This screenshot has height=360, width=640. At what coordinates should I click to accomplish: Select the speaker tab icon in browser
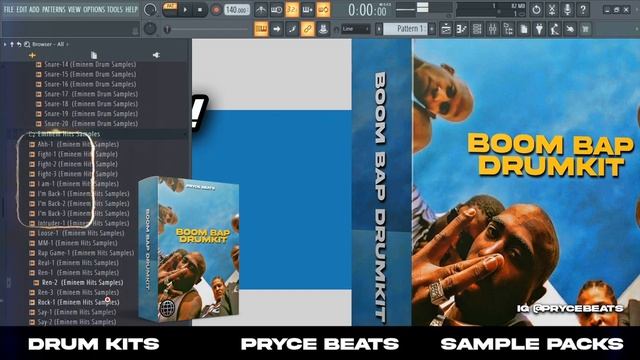[156, 55]
